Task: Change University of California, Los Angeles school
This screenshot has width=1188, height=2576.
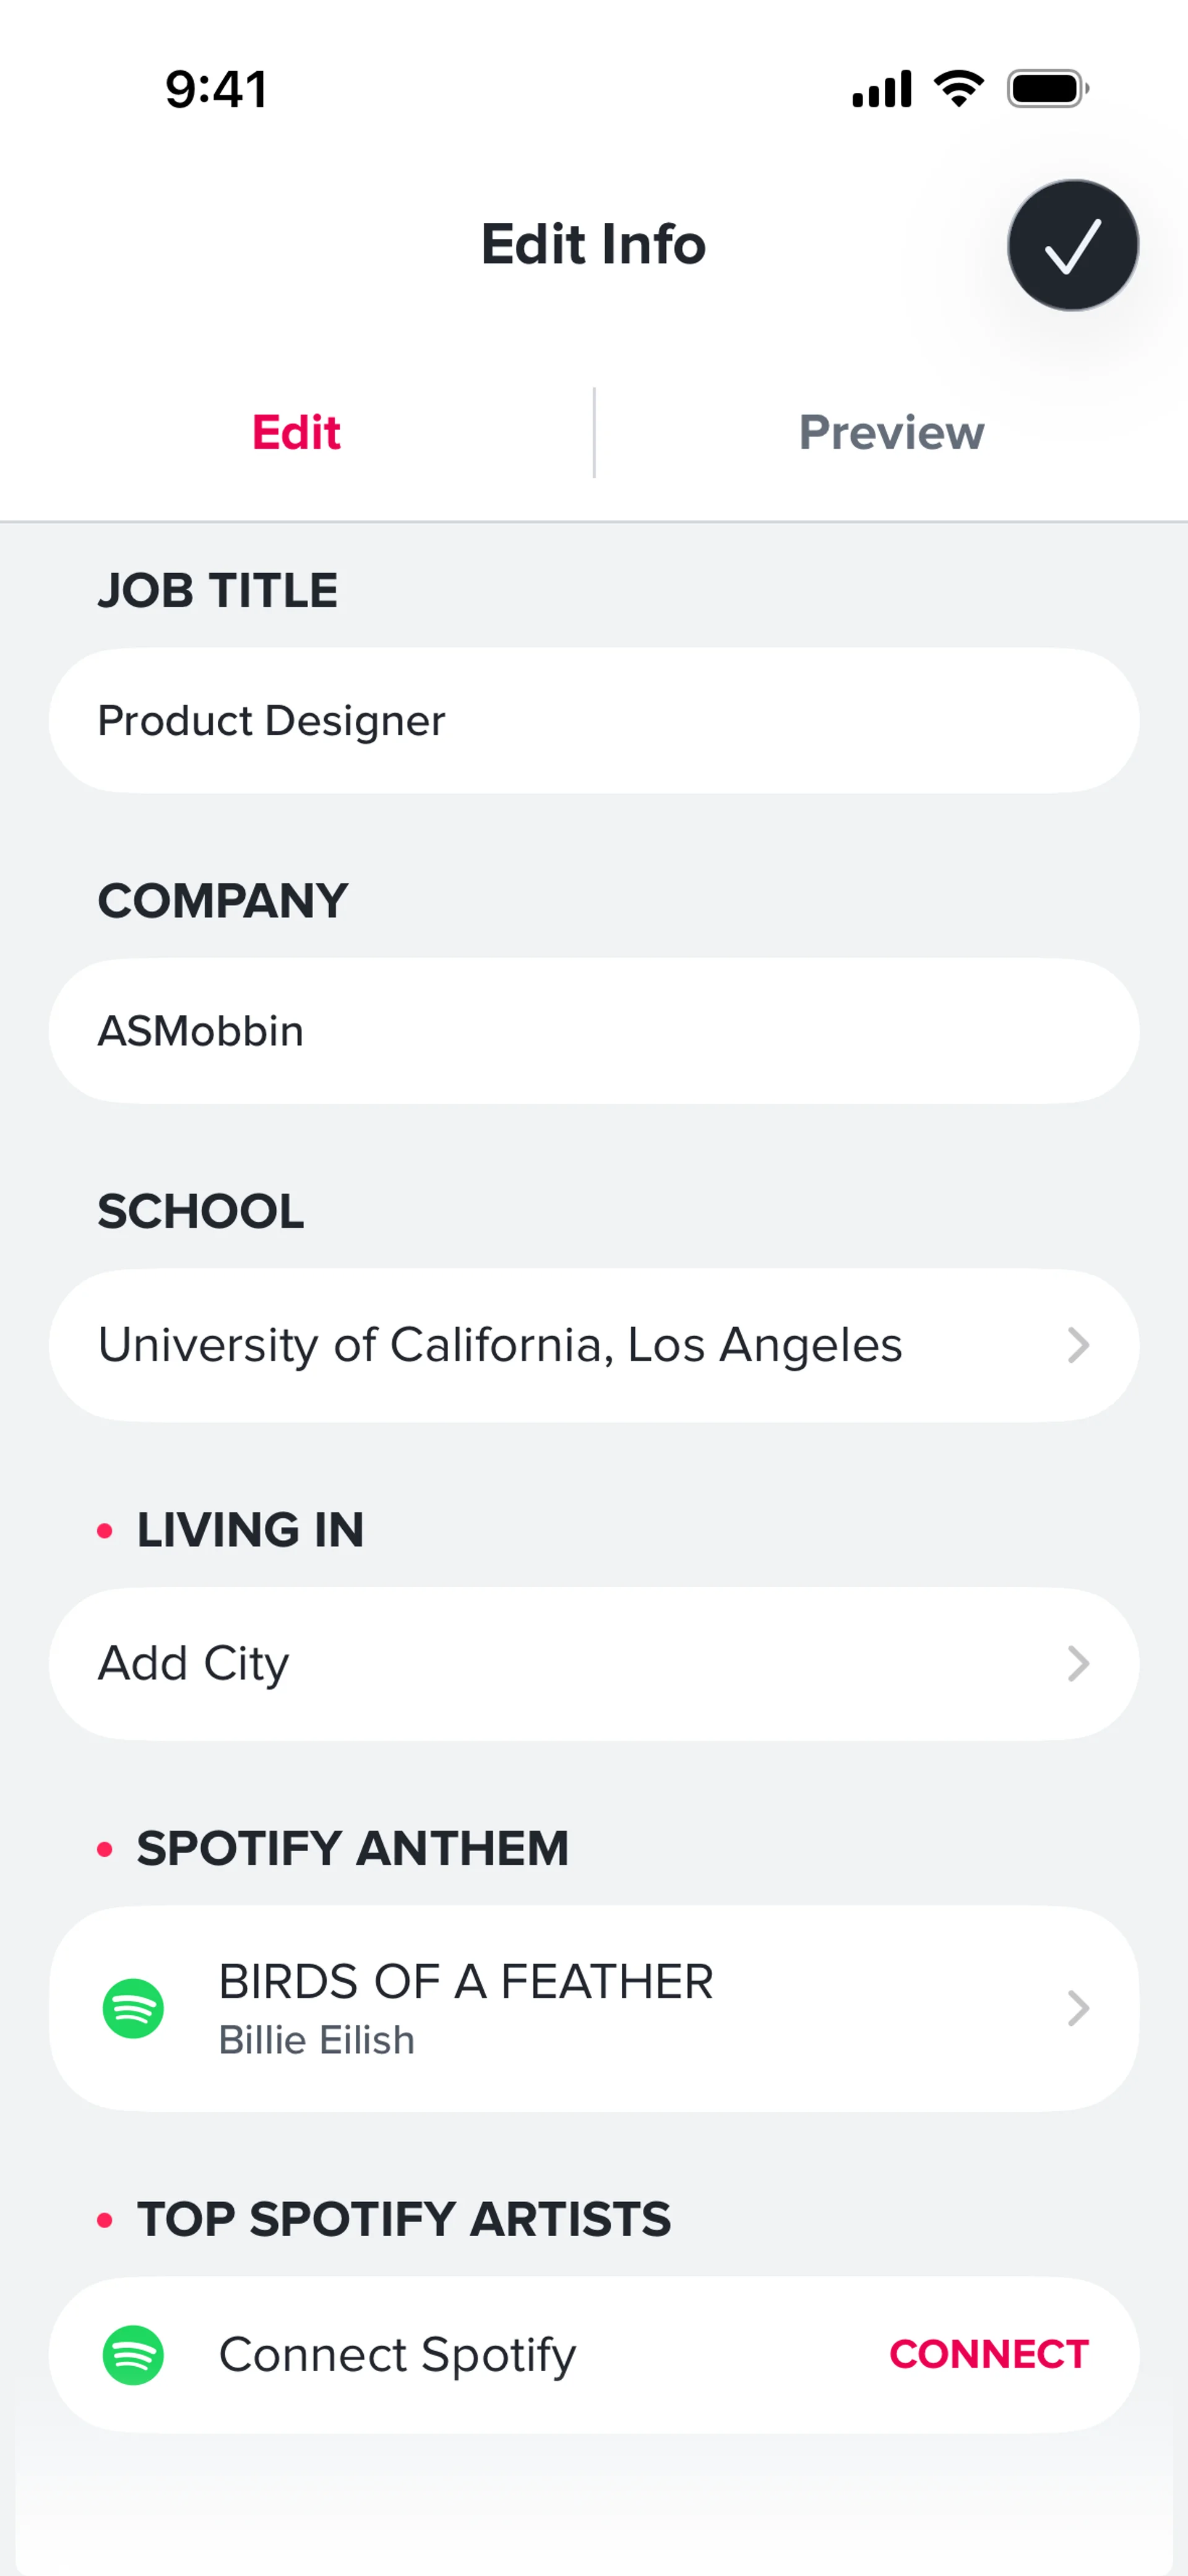Action: coord(500,1345)
